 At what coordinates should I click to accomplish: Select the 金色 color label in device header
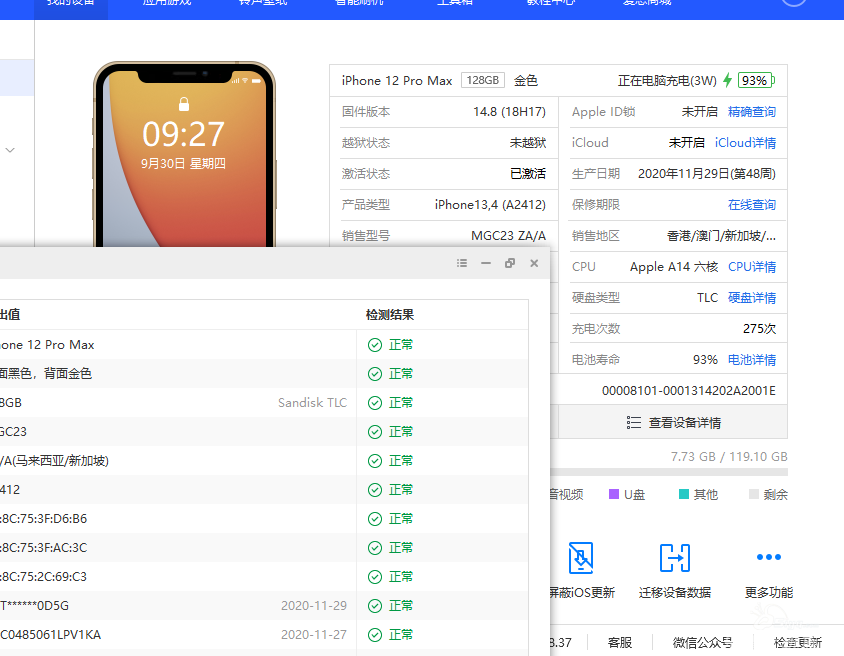526,81
